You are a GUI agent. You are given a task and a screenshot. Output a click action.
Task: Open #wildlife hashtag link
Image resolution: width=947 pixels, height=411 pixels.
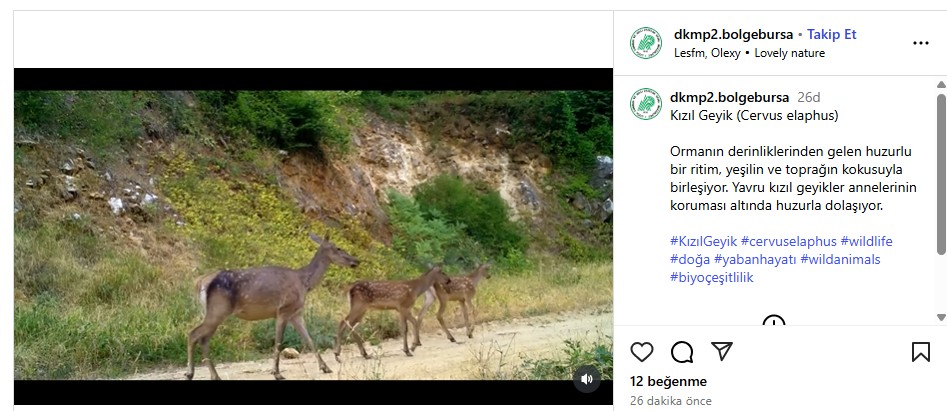point(866,241)
